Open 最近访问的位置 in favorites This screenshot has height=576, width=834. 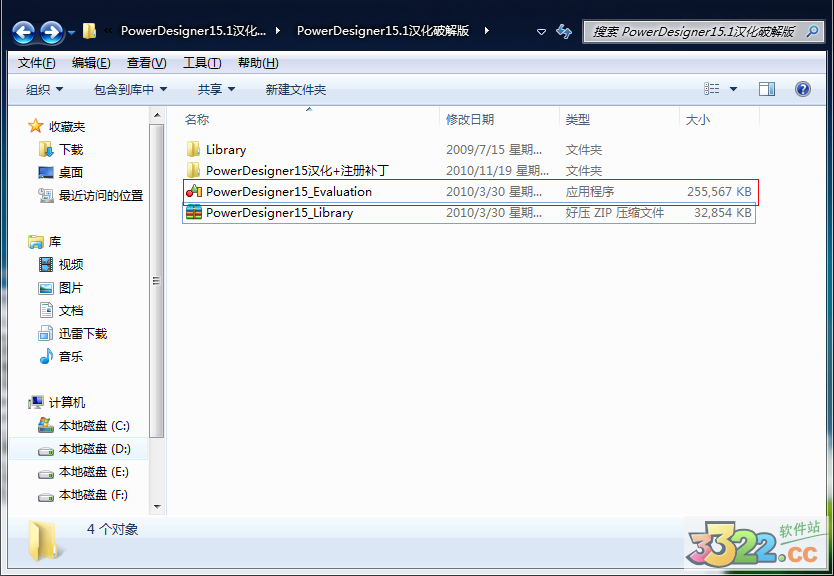tap(101, 196)
